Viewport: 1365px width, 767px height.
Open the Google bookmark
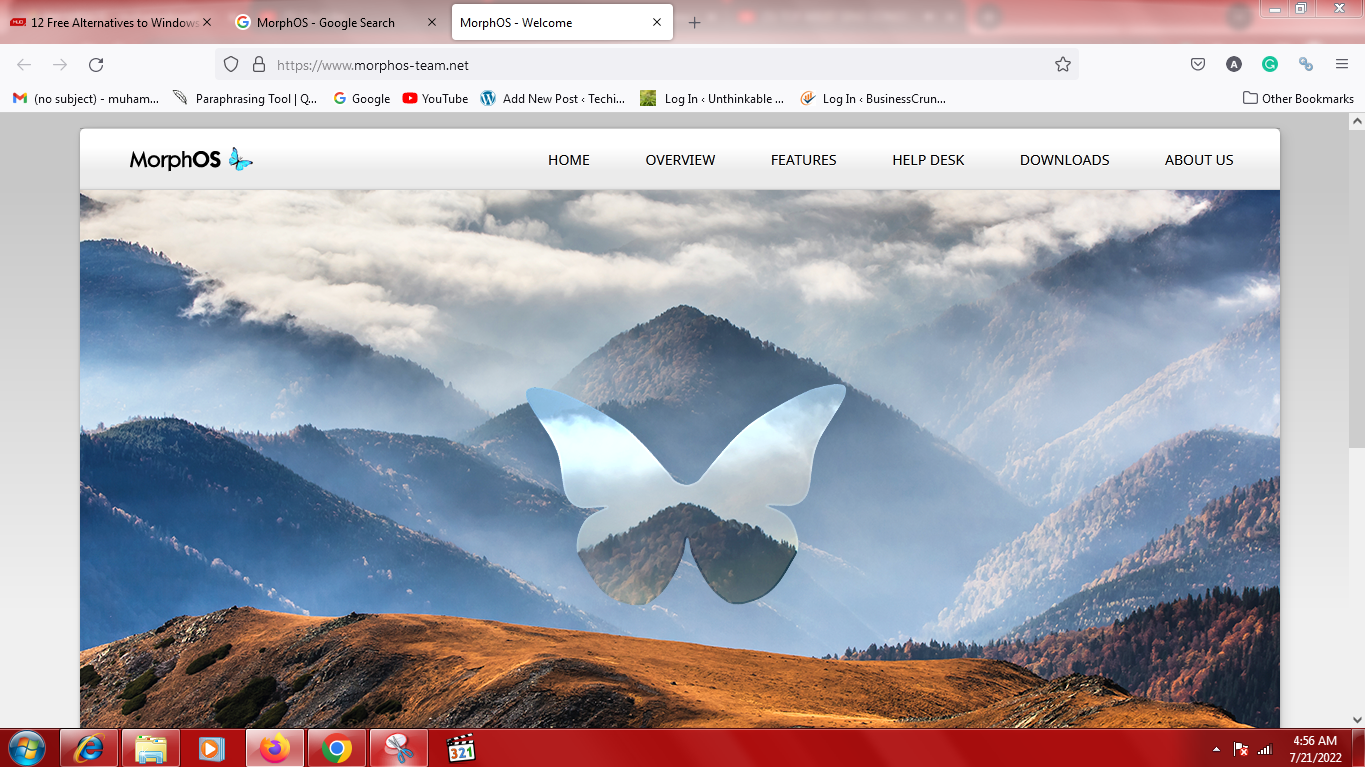362,98
